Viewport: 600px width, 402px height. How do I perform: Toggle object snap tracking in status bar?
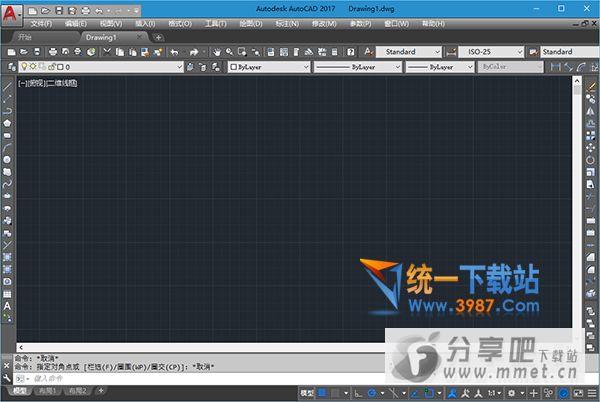(x=415, y=393)
